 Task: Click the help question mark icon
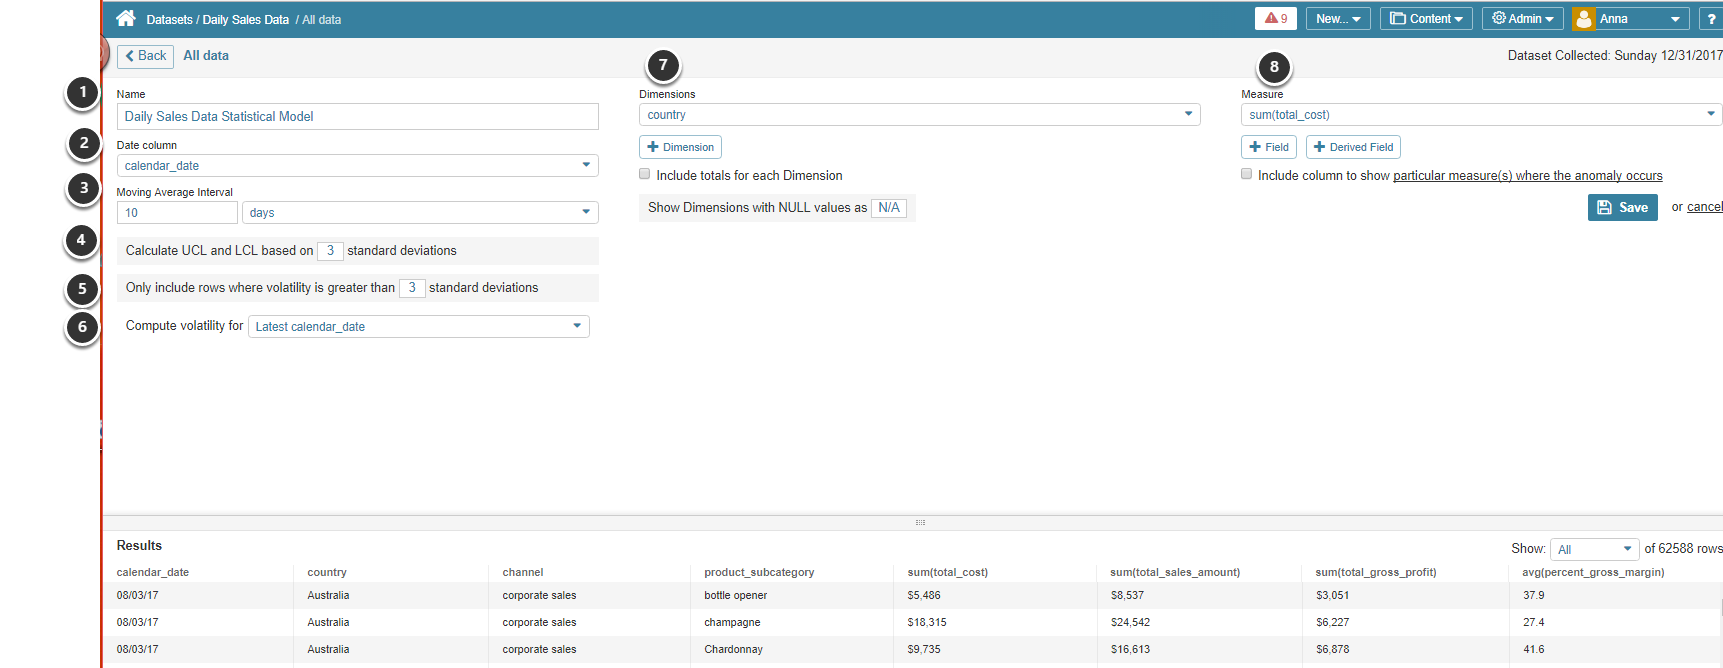(1712, 19)
